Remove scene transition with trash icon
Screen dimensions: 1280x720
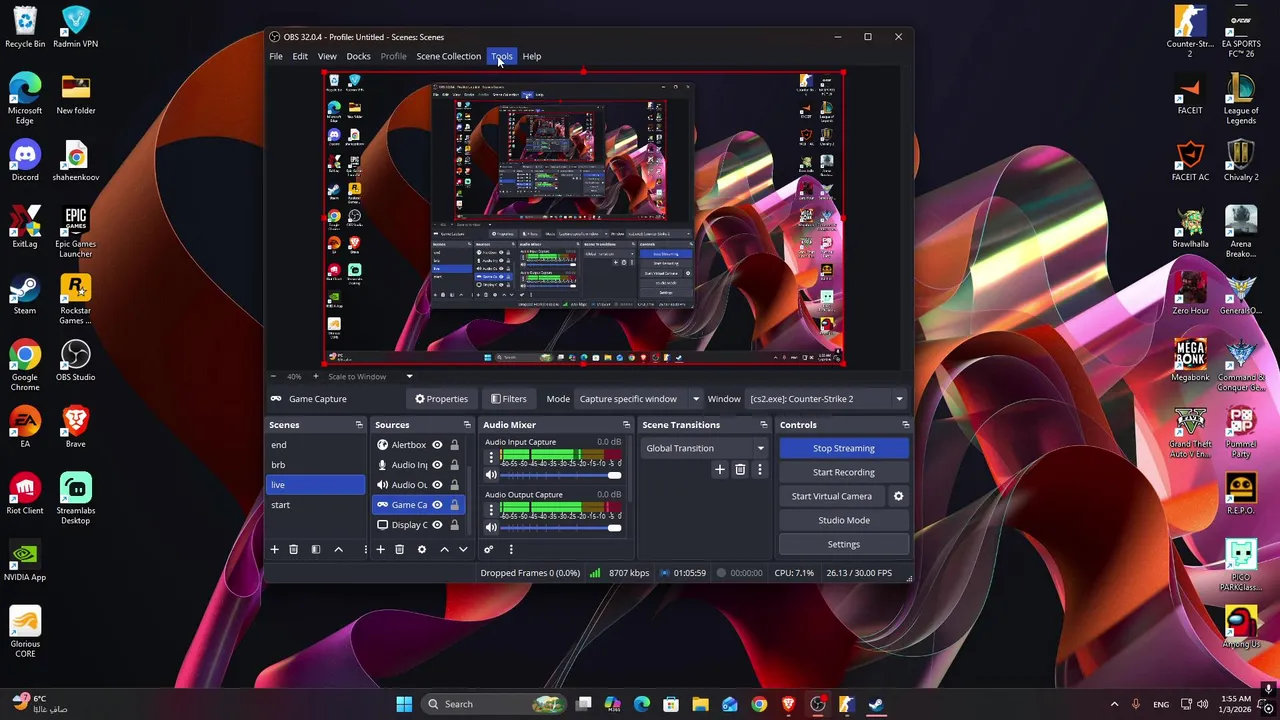coord(740,469)
